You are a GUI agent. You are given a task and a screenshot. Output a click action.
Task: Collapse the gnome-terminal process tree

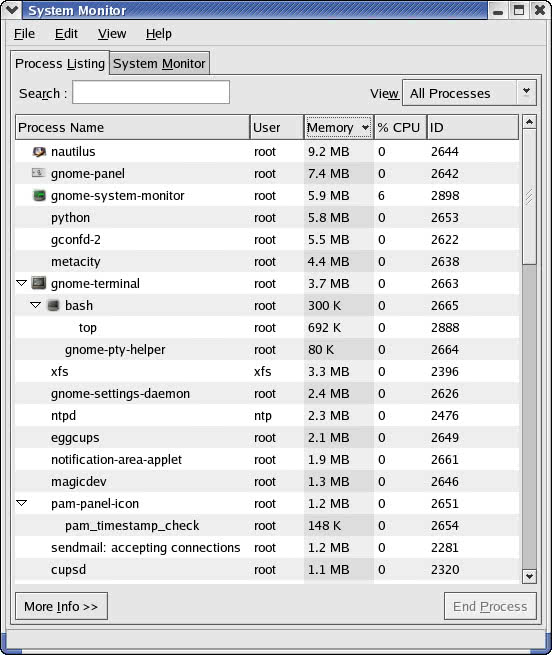point(21,283)
